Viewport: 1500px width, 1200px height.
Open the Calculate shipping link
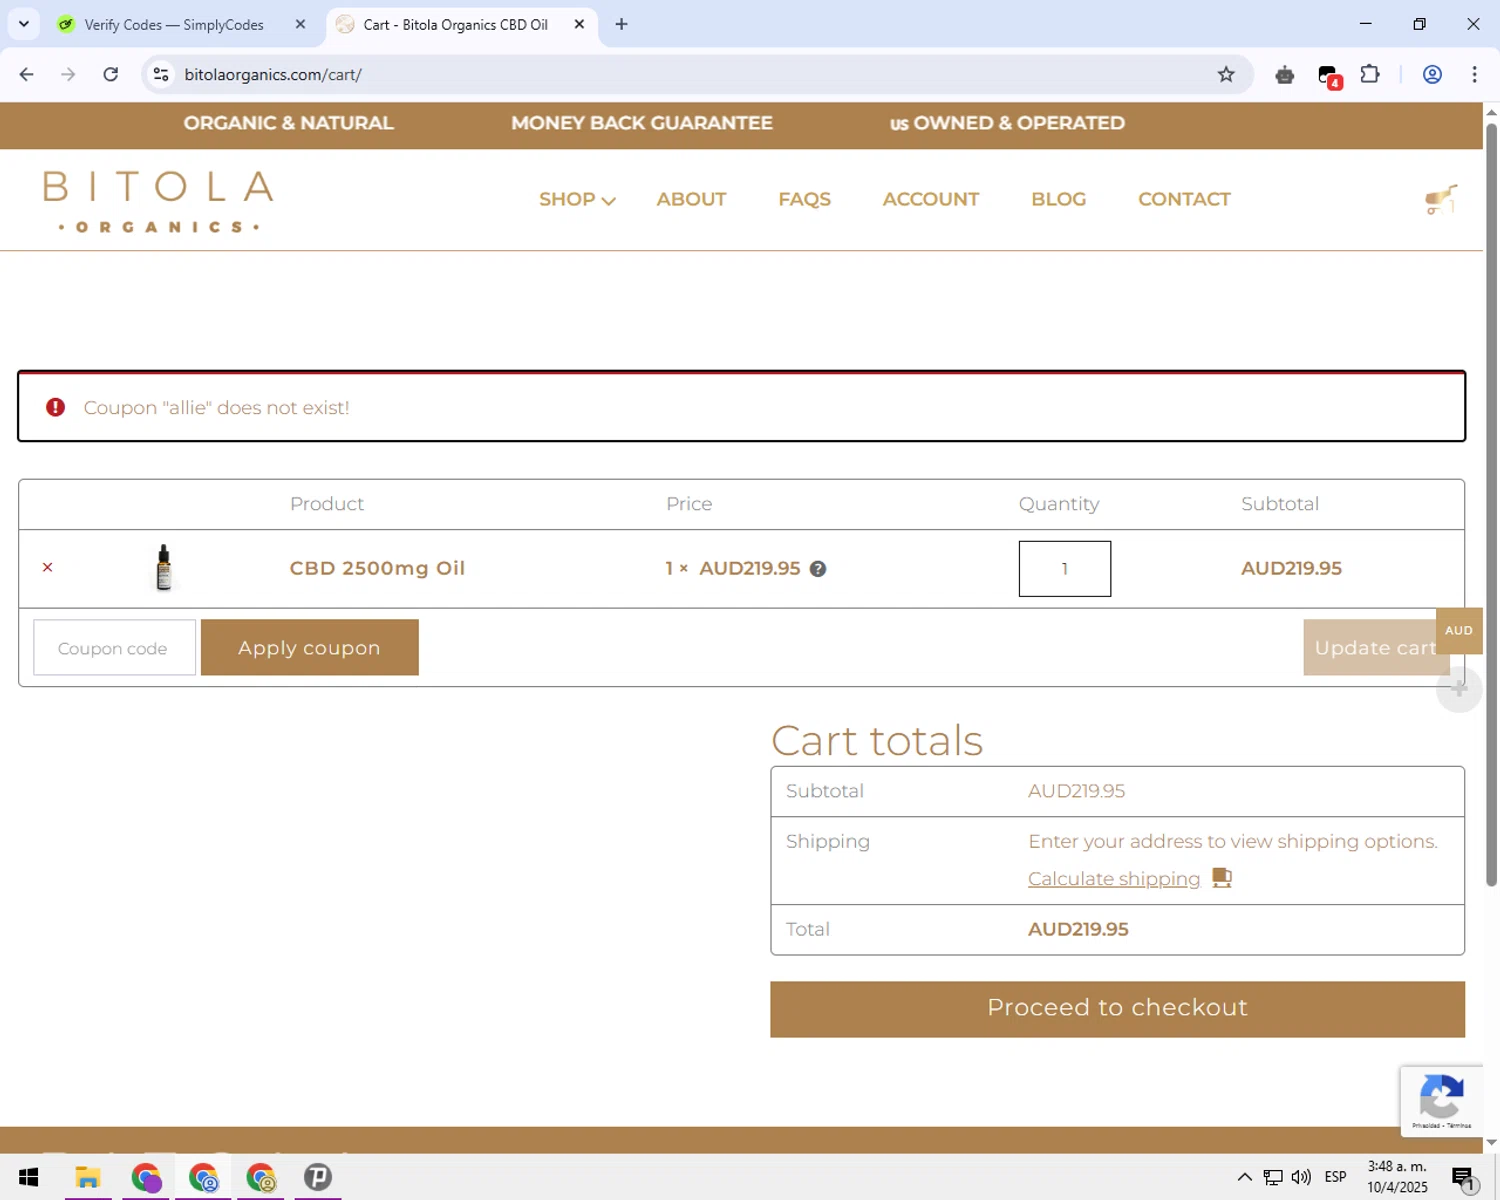click(x=1114, y=879)
